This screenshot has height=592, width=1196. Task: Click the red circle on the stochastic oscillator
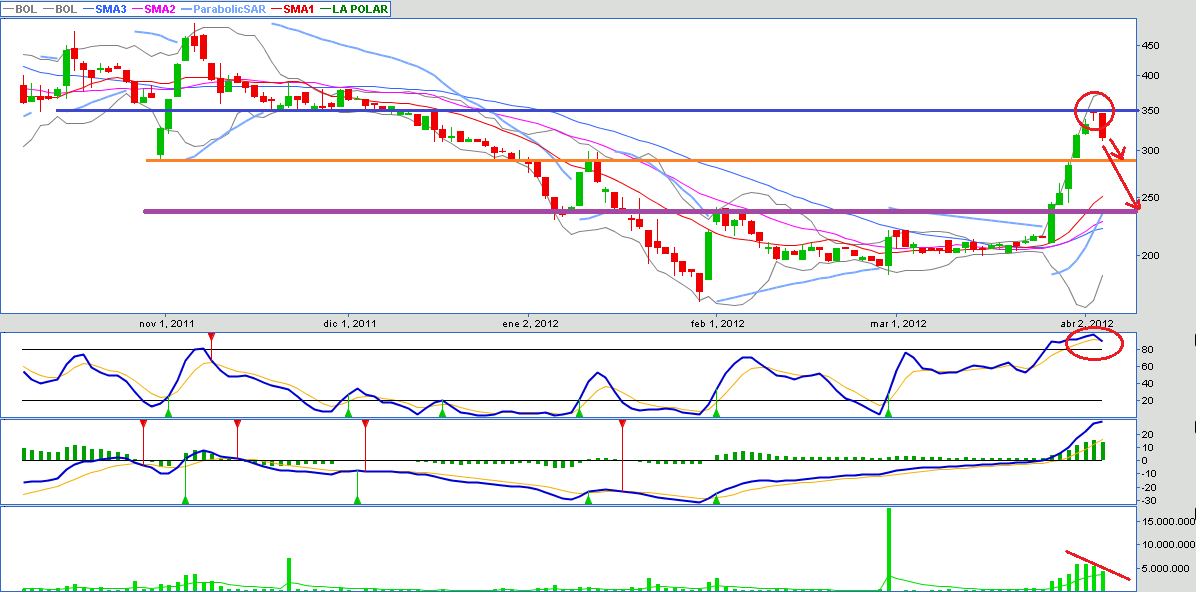[x=1095, y=343]
